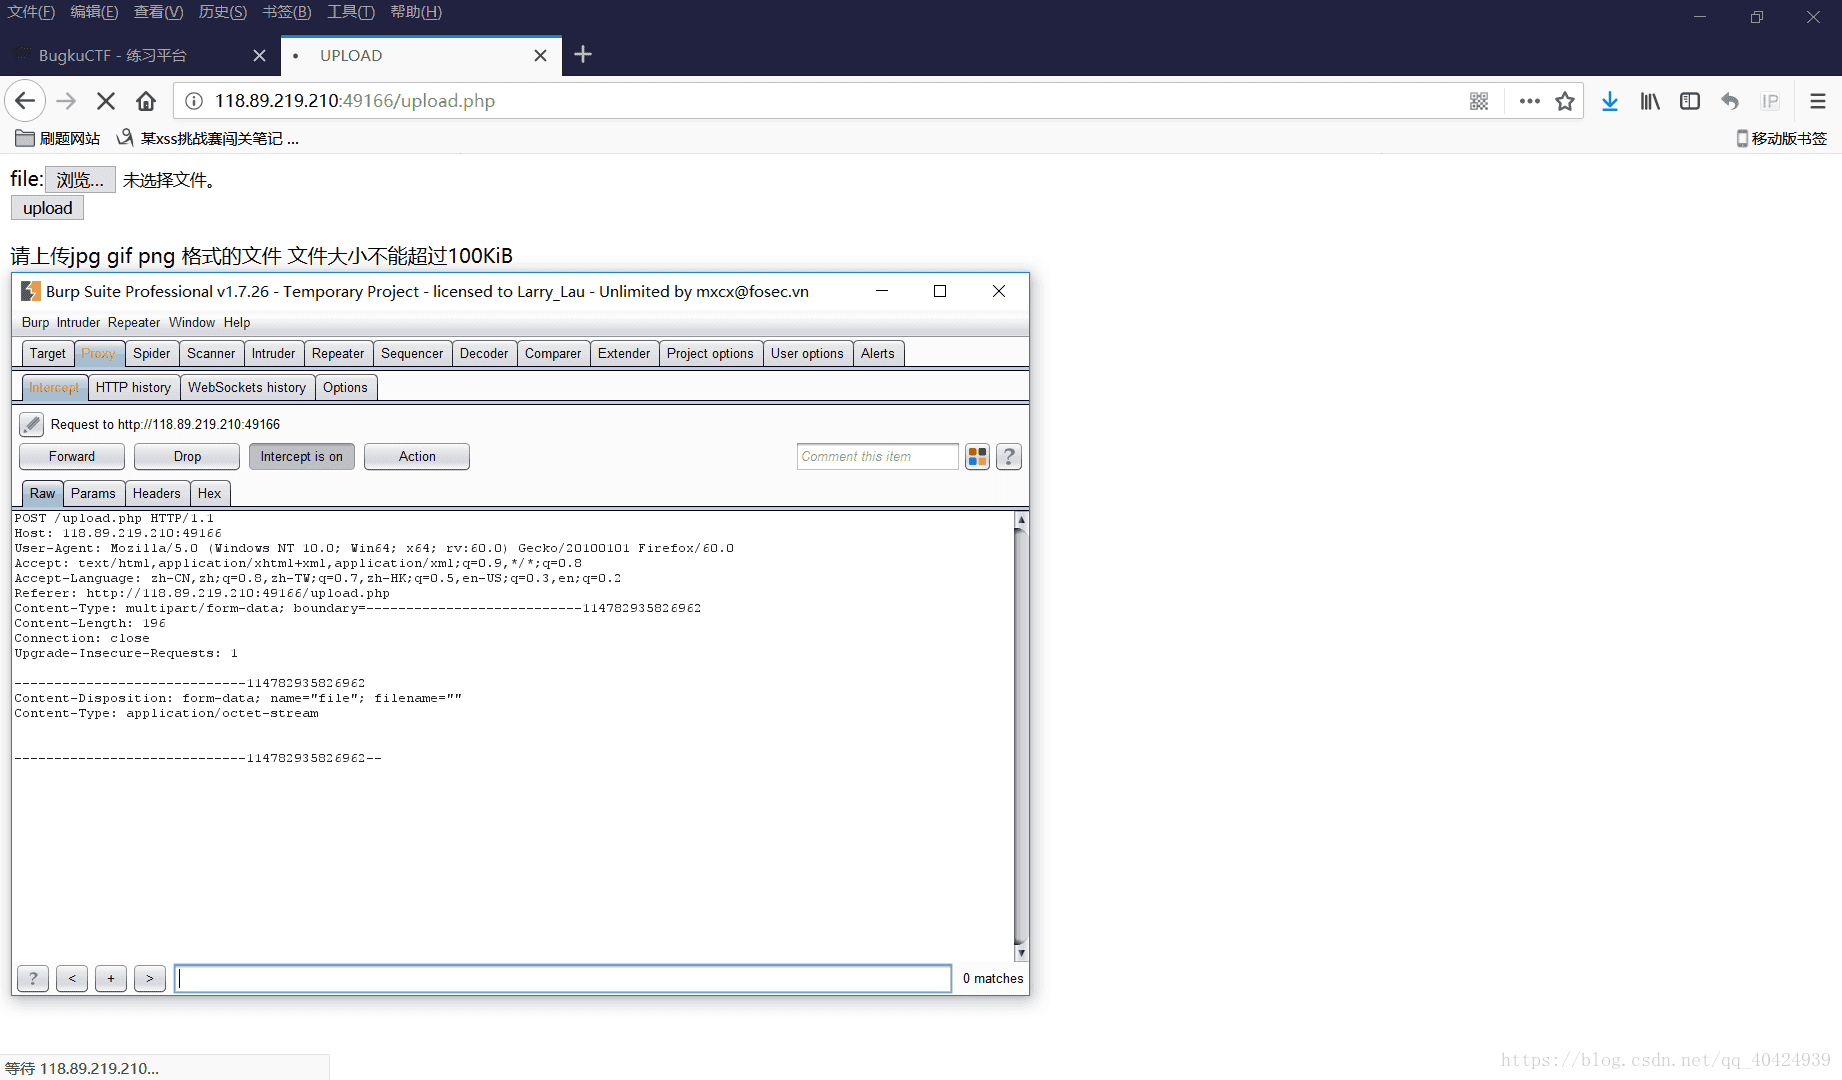The width and height of the screenshot is (1842, 1080).
Task: Open Burp's intercept help question-mark icon
Action: click(x=1009, y=457)
